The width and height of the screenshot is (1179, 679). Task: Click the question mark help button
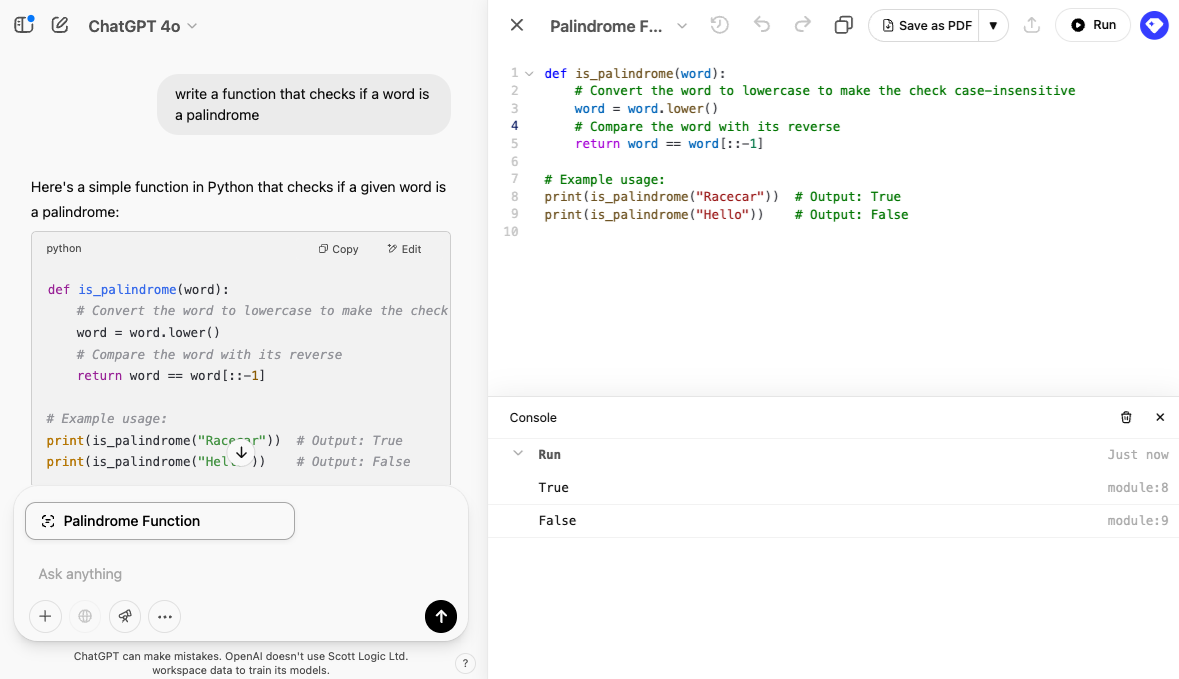click(465, 663)
